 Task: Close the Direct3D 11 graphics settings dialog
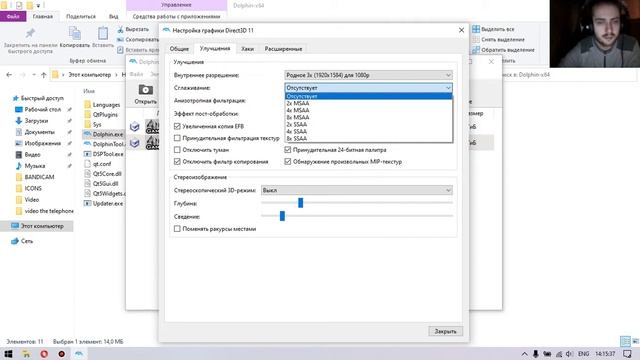pos(461,30)
